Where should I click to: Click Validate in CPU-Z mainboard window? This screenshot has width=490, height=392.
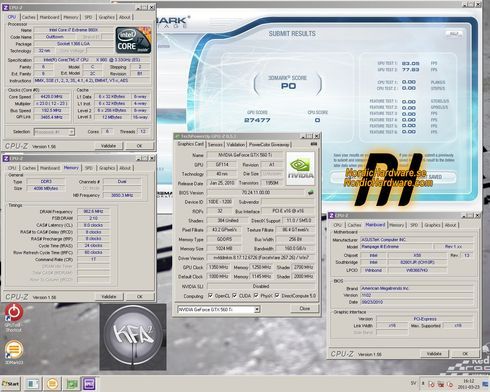(x=434, y=354)
